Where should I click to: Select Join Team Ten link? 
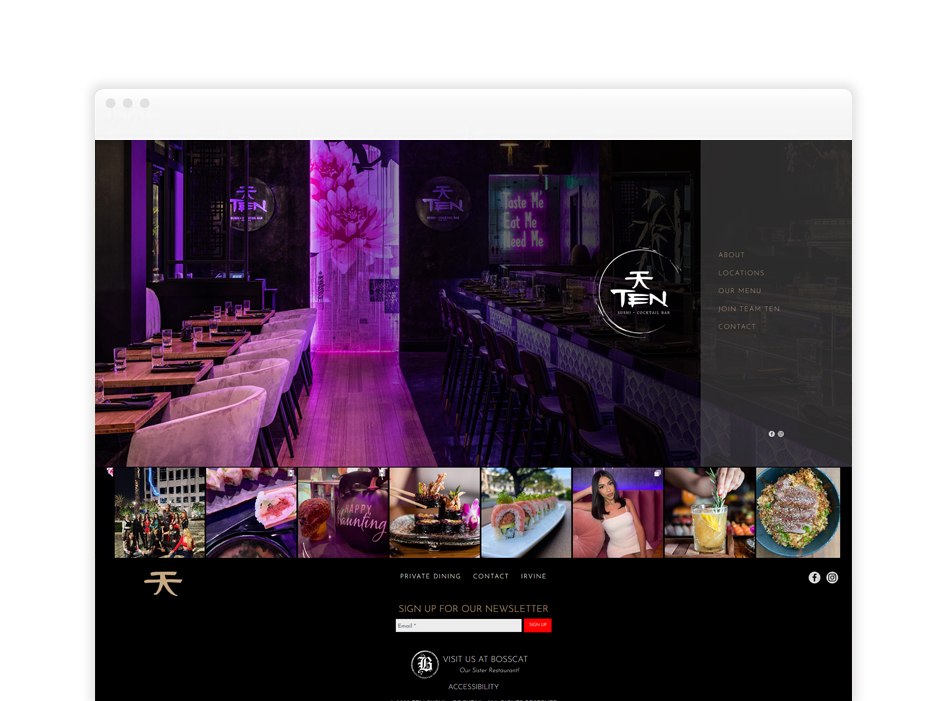748,309
